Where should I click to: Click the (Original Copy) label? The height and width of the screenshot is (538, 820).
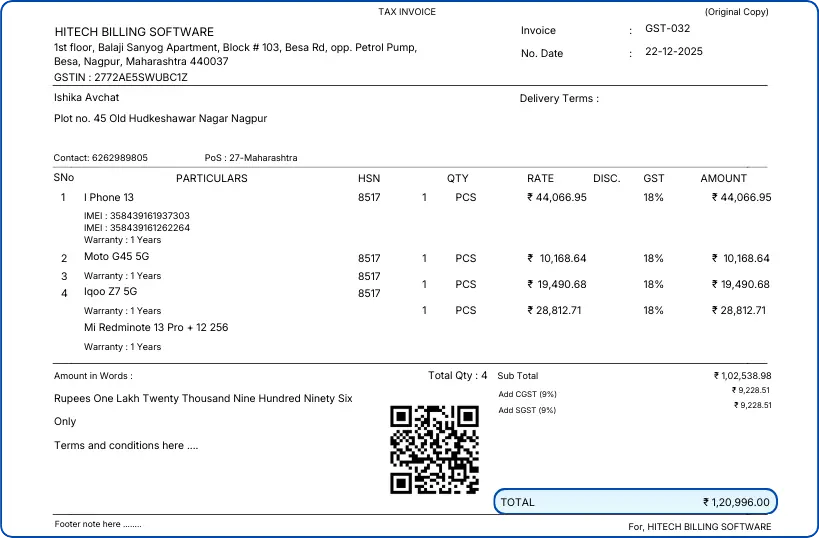[x=736, y=12]
